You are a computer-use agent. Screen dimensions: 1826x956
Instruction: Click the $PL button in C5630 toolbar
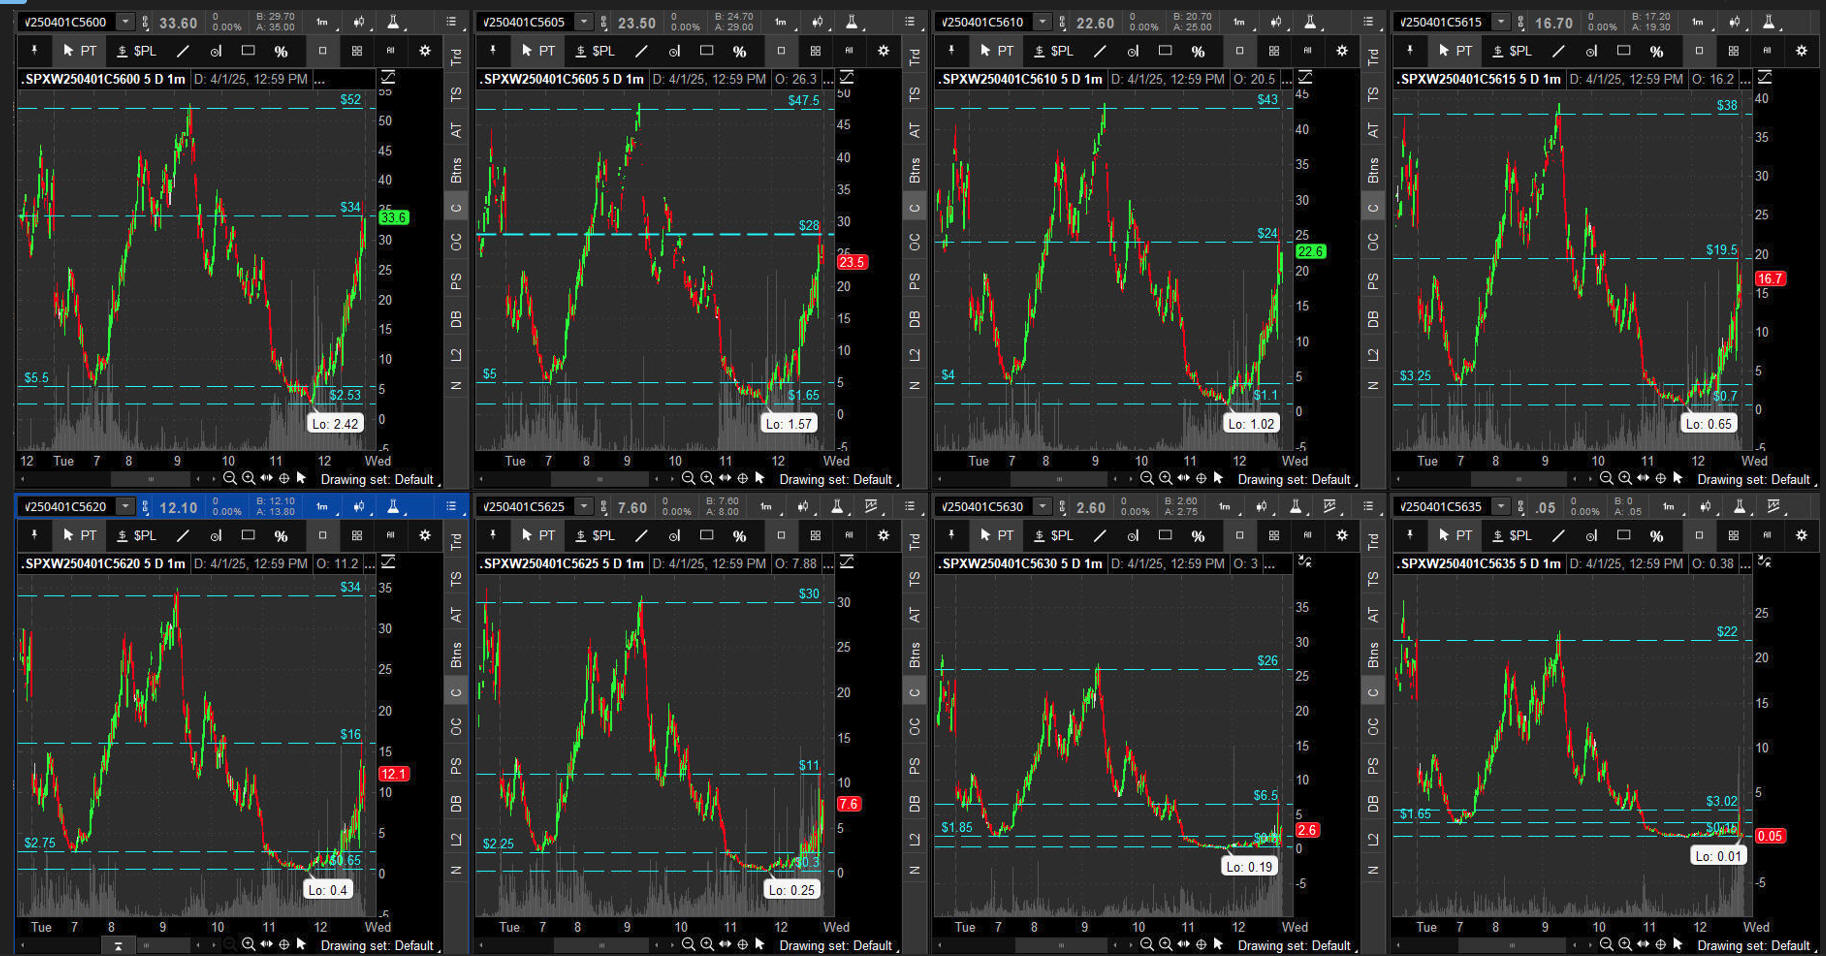point(1053,536)
